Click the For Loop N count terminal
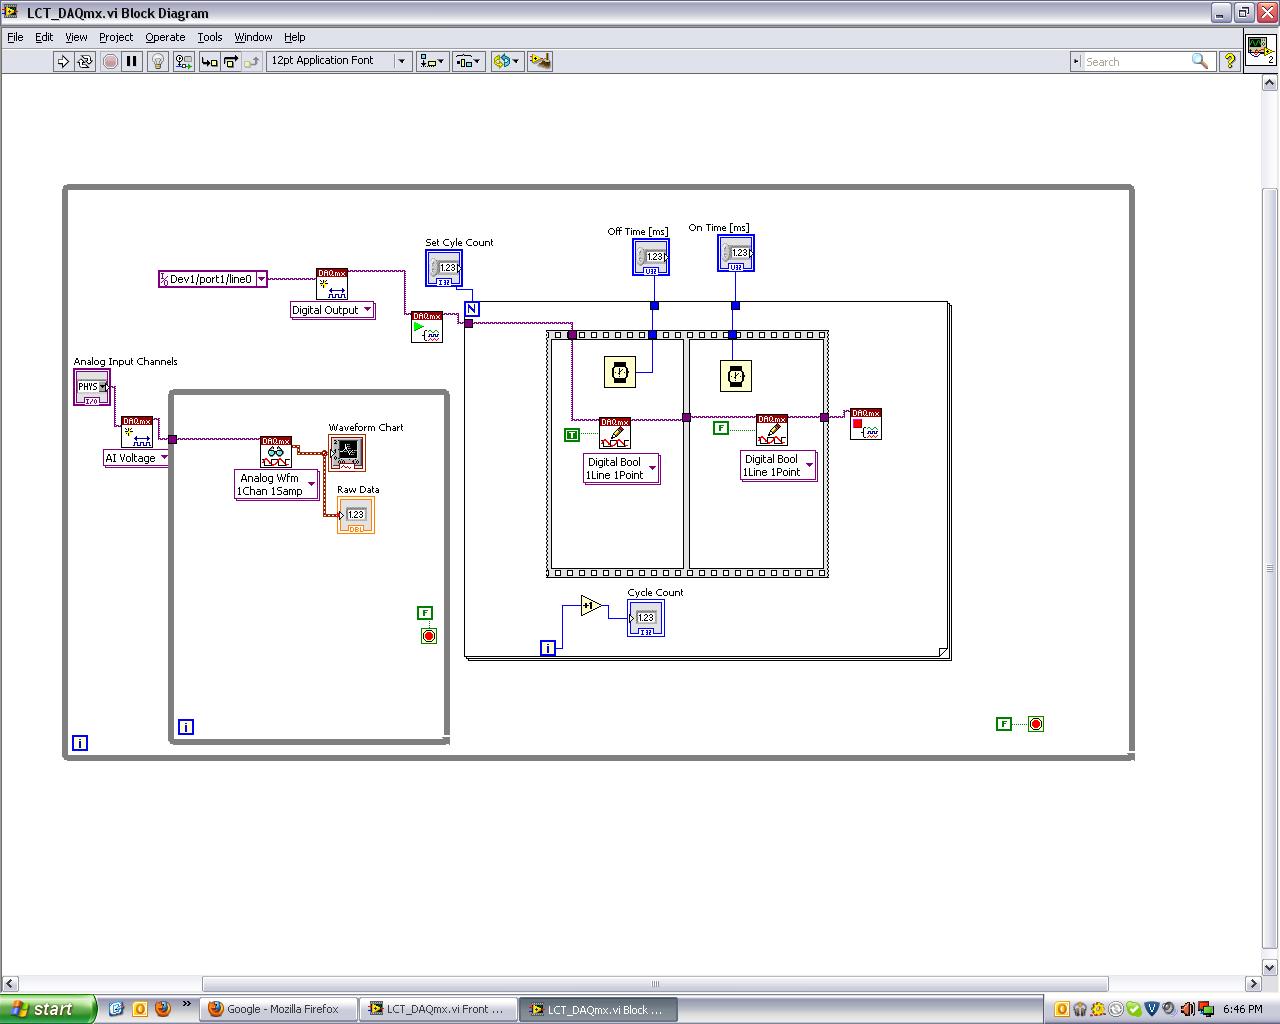 (x=472, y=309)
